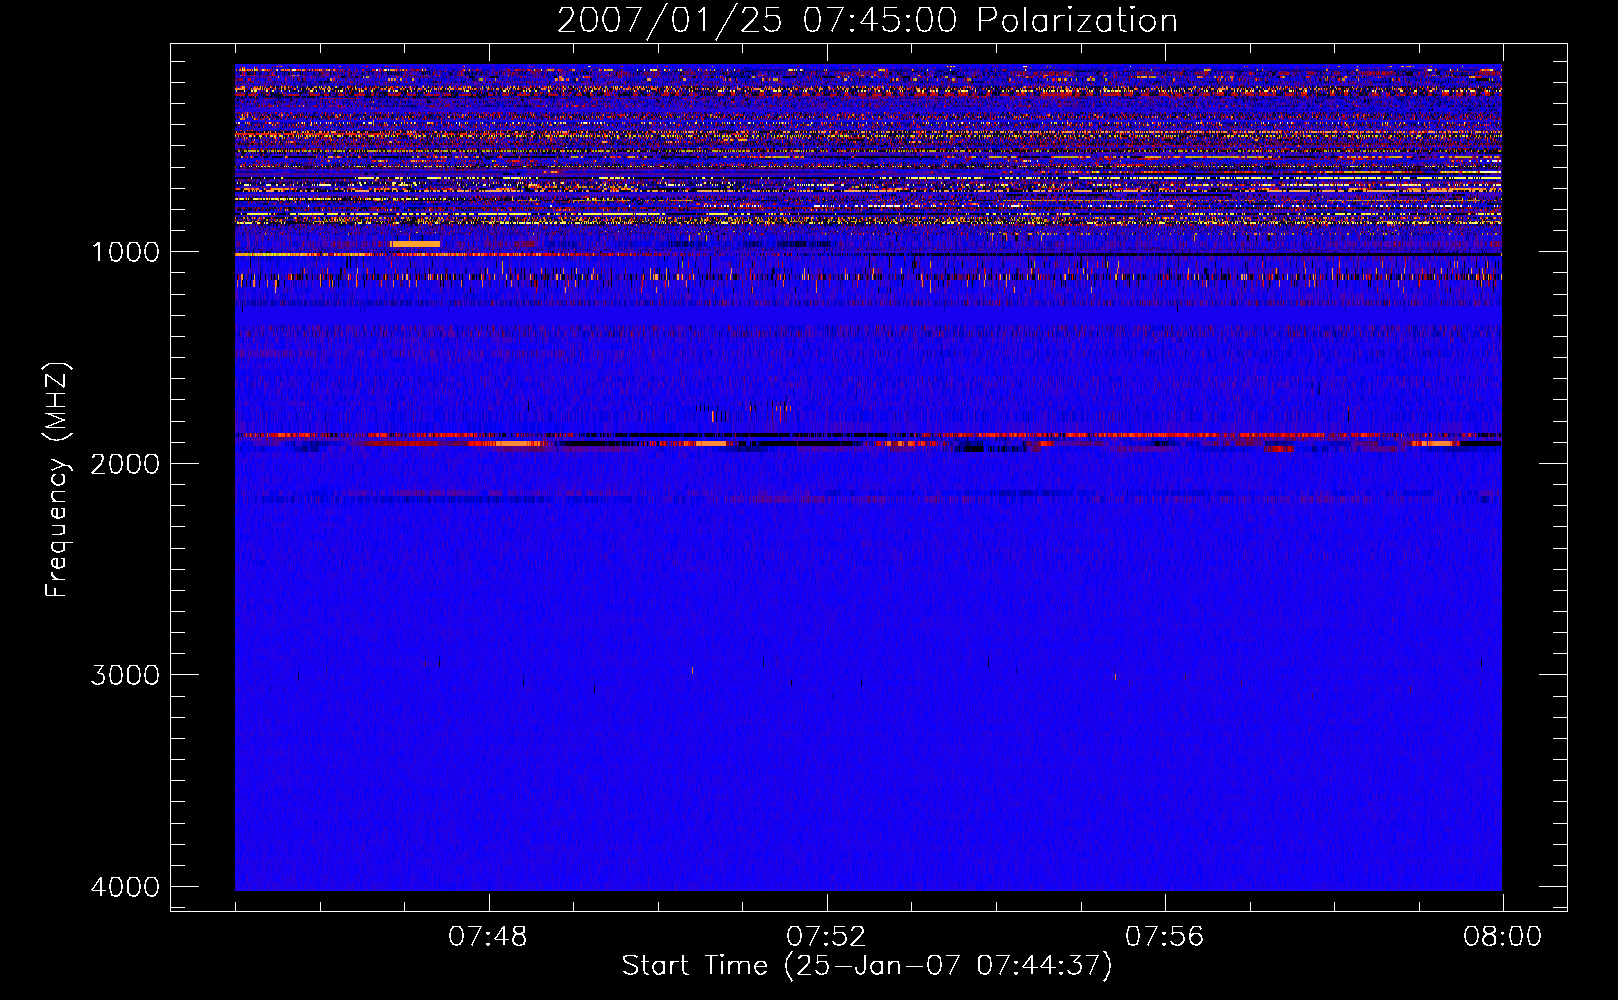Image resolution: width=1618 pixels, height=1000 pixels.
Task: Select the 'Frequency (MHZ)' axis label
Action: [x=57, y=480]
